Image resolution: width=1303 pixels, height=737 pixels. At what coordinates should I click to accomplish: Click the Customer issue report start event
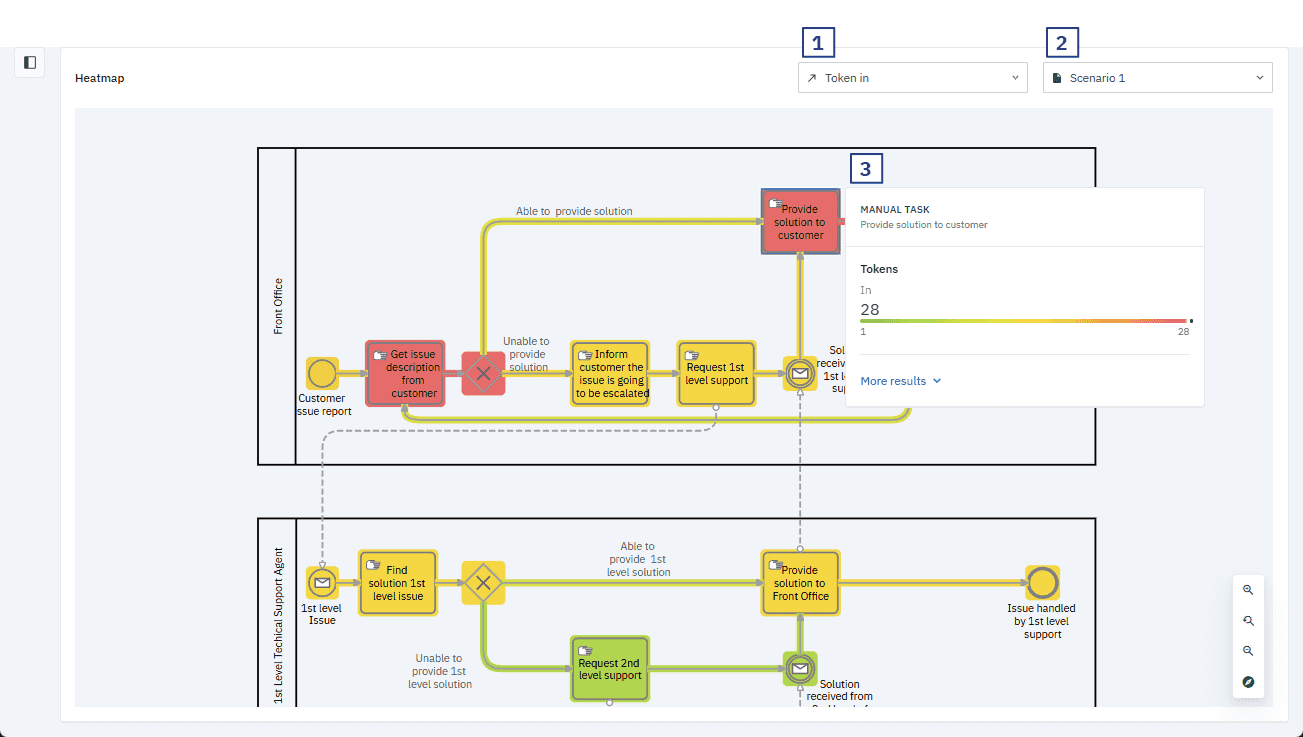coord(322,373)
